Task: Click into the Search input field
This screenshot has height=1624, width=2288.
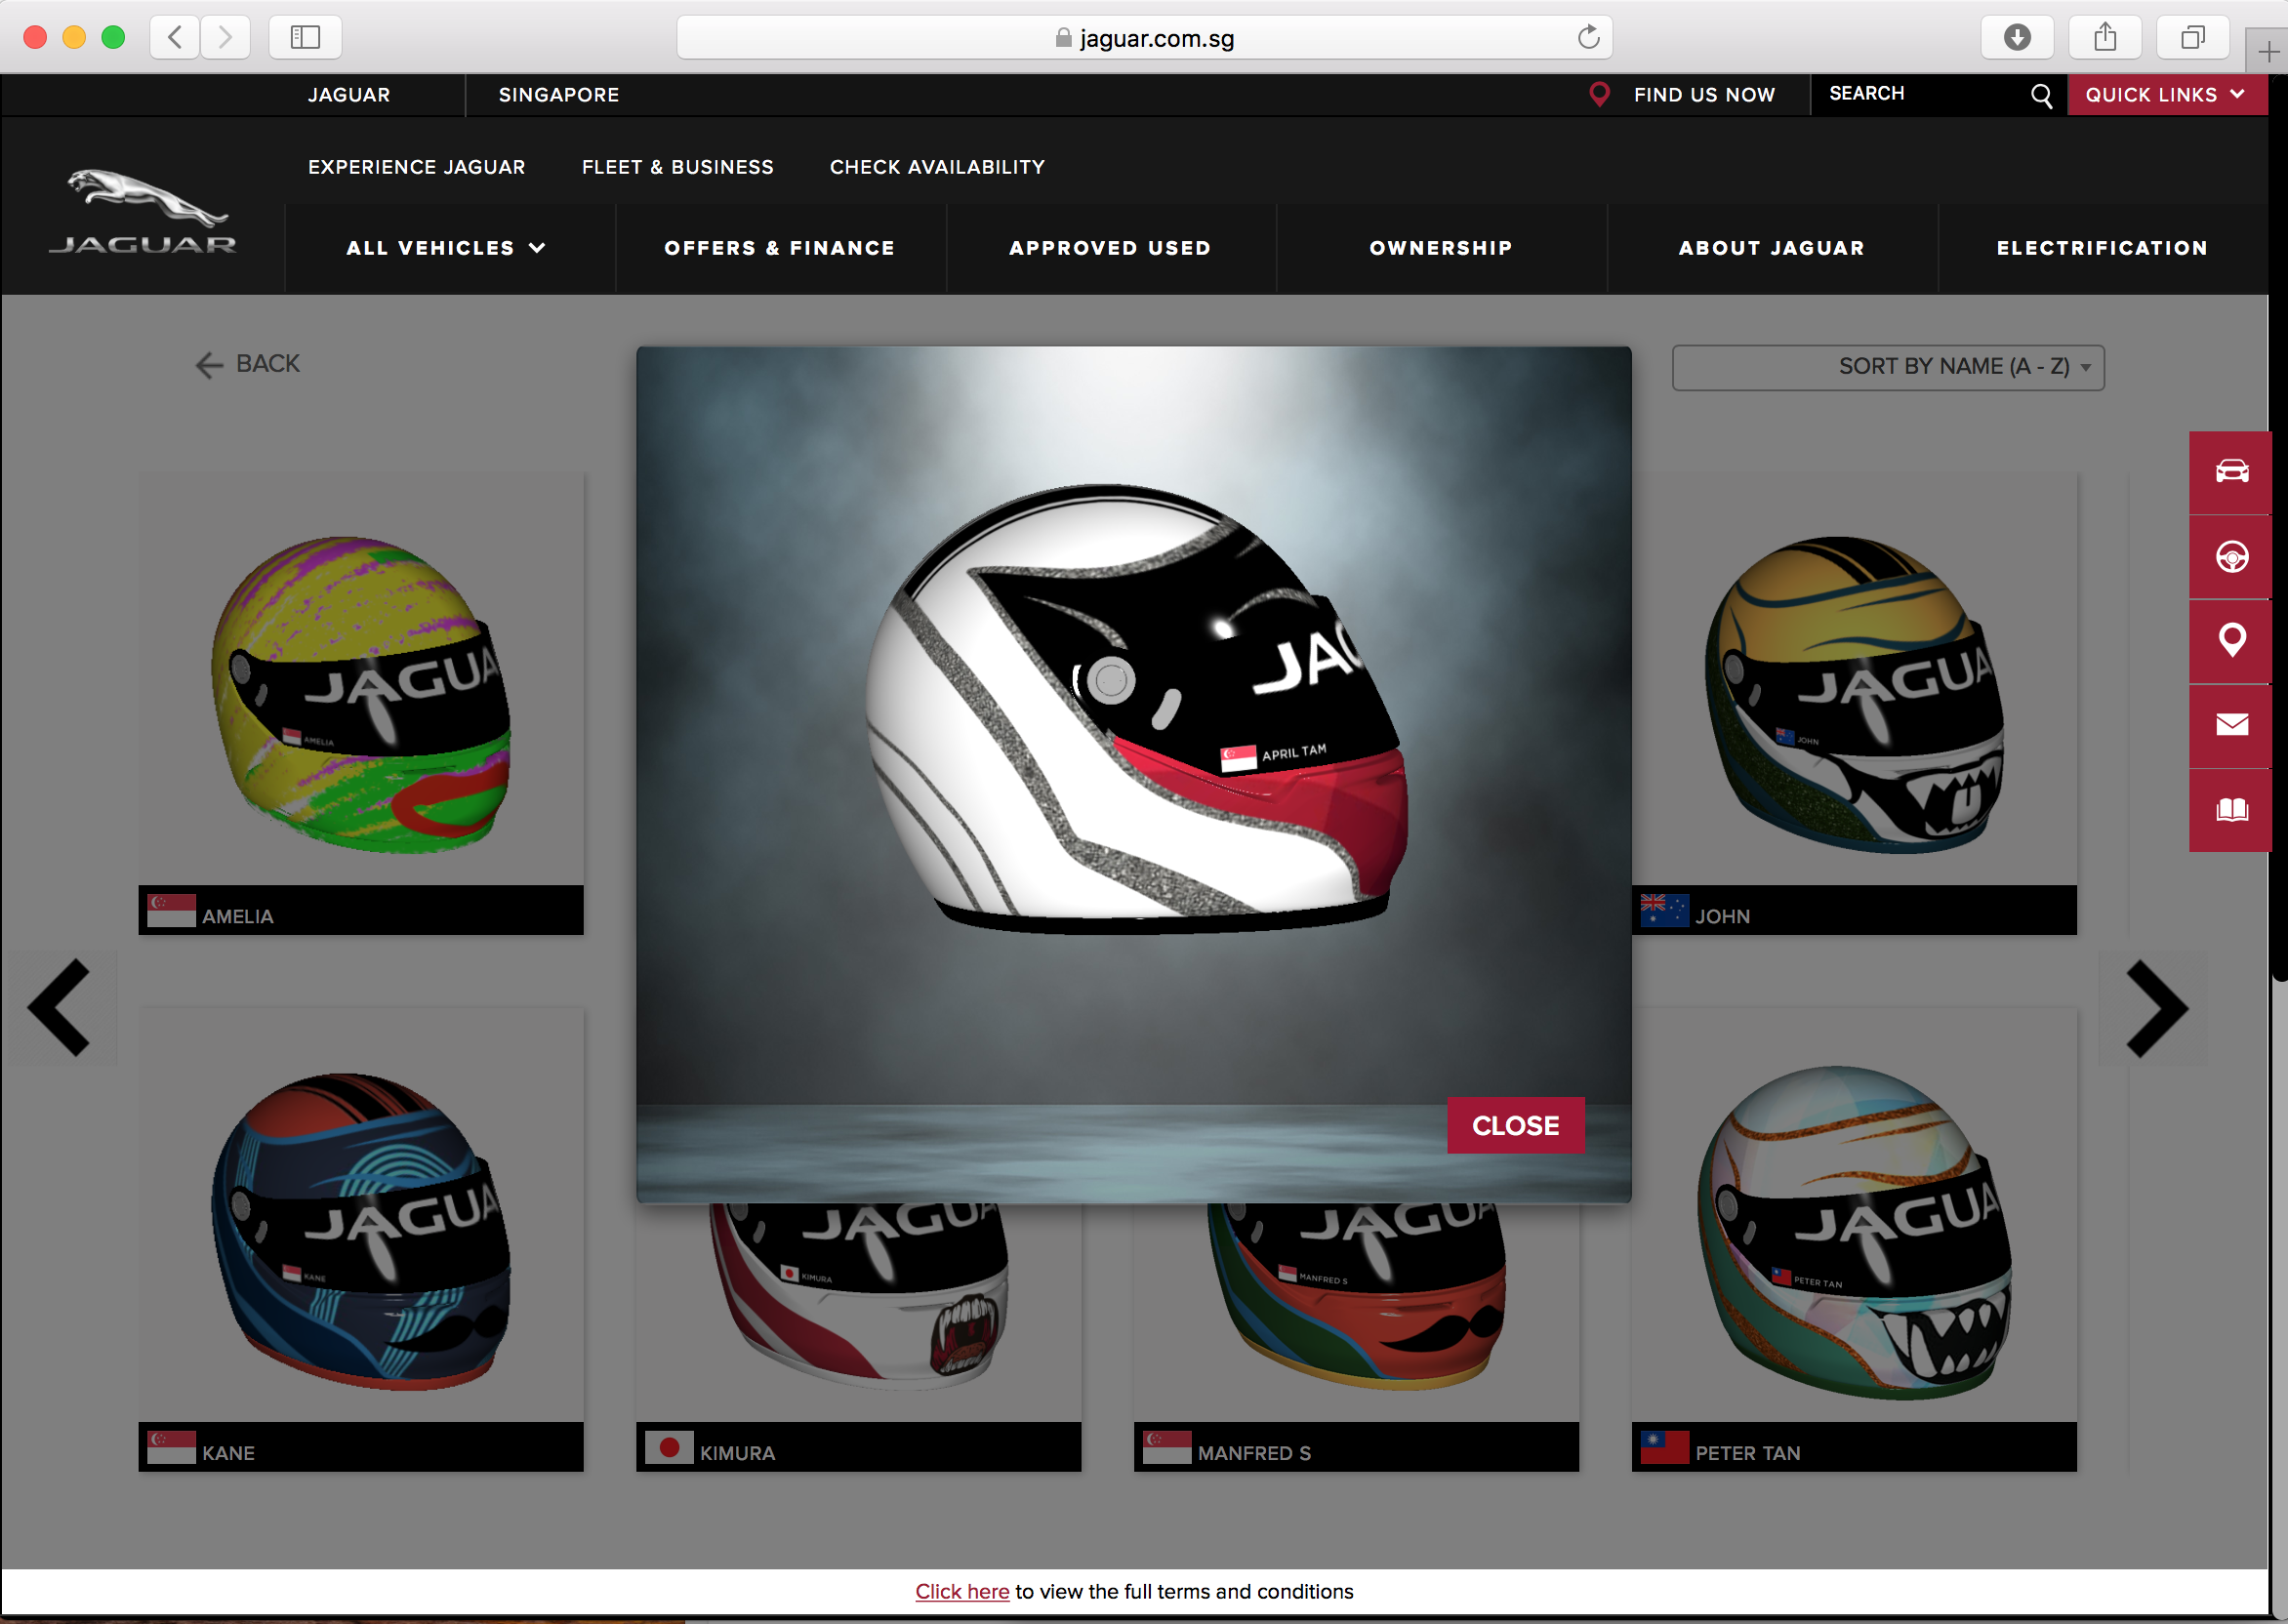Action: pos(1920,94)
